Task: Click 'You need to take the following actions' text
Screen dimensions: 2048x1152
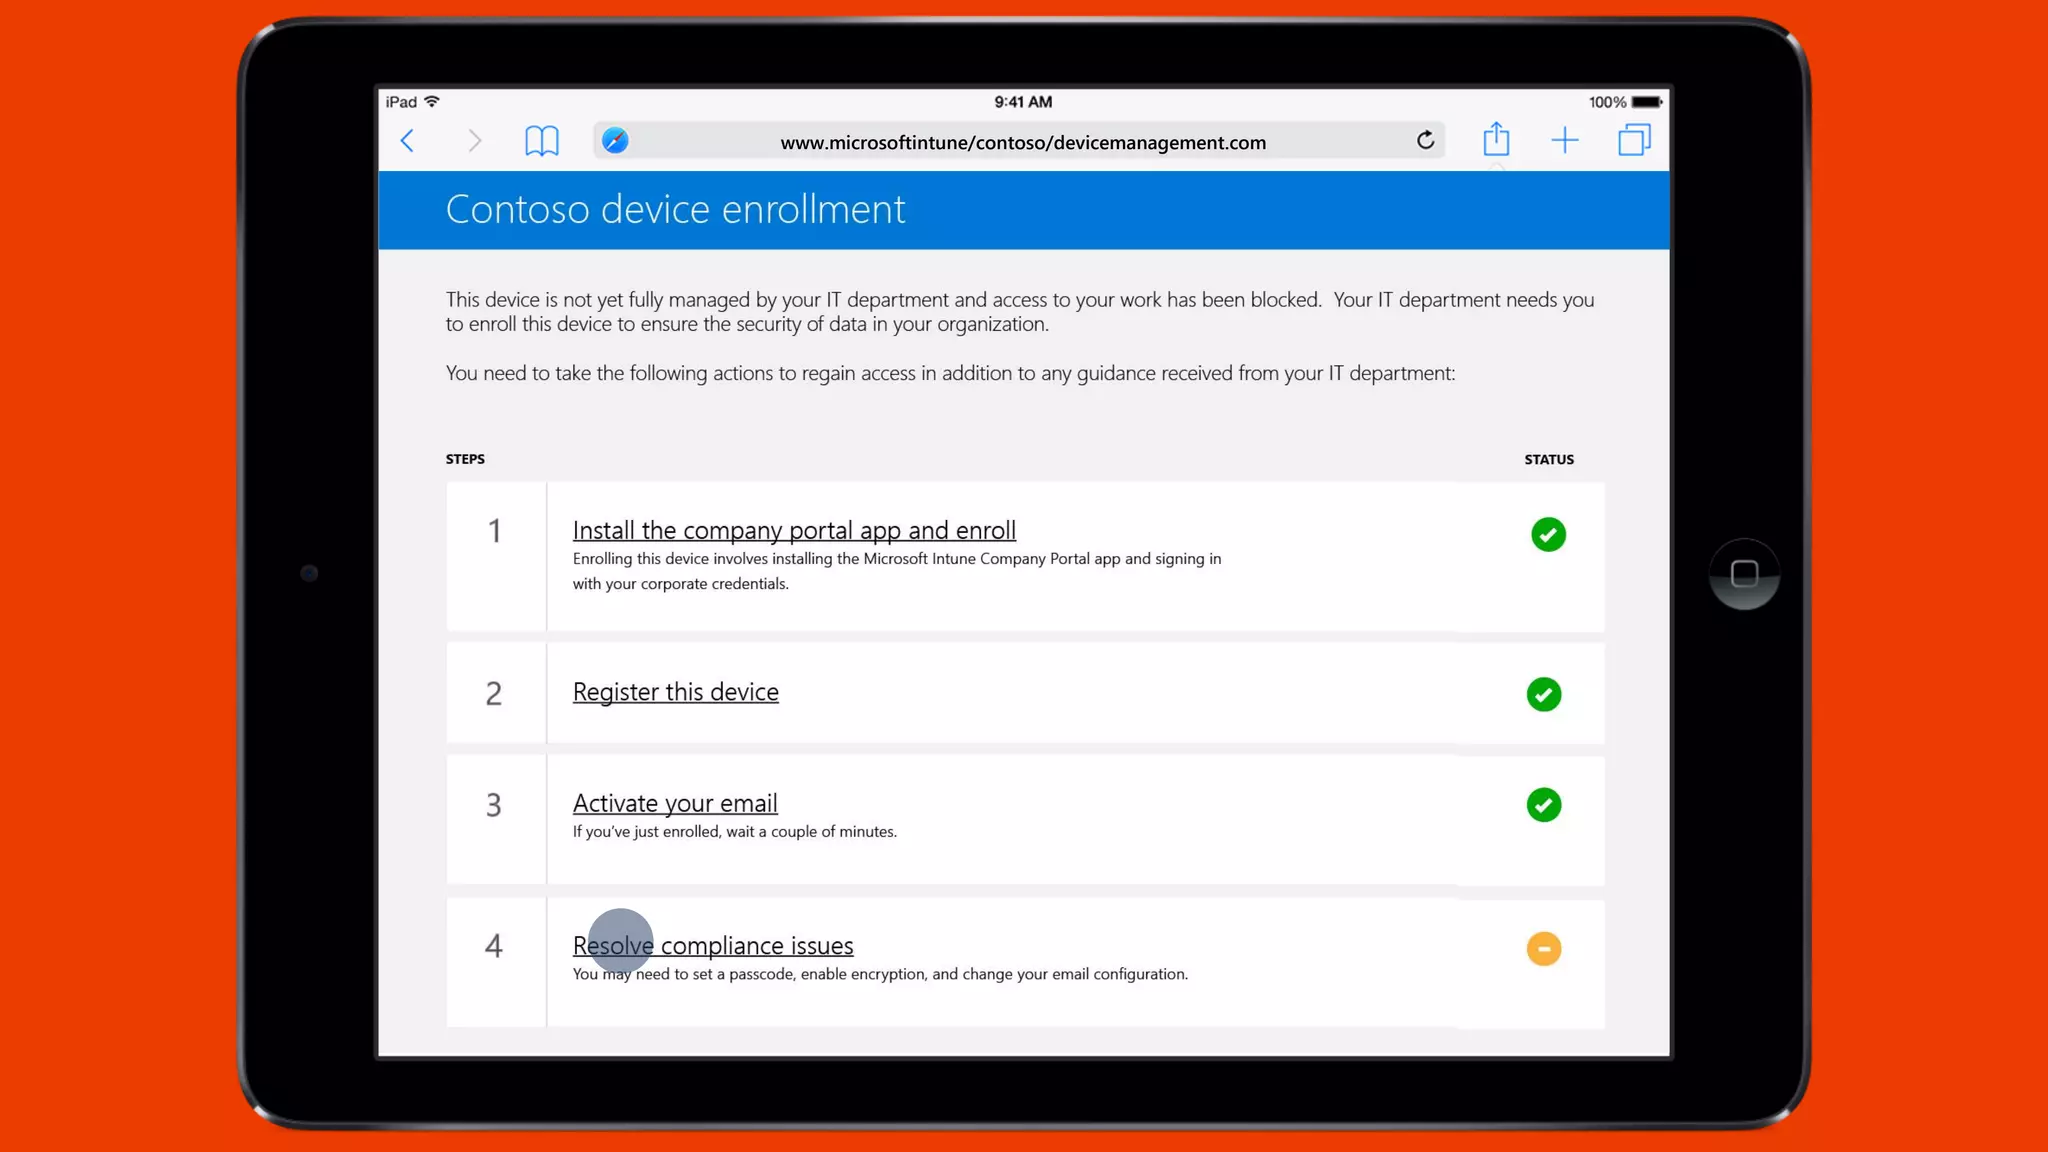Action: pyautogui.click(x=950, y=373)
